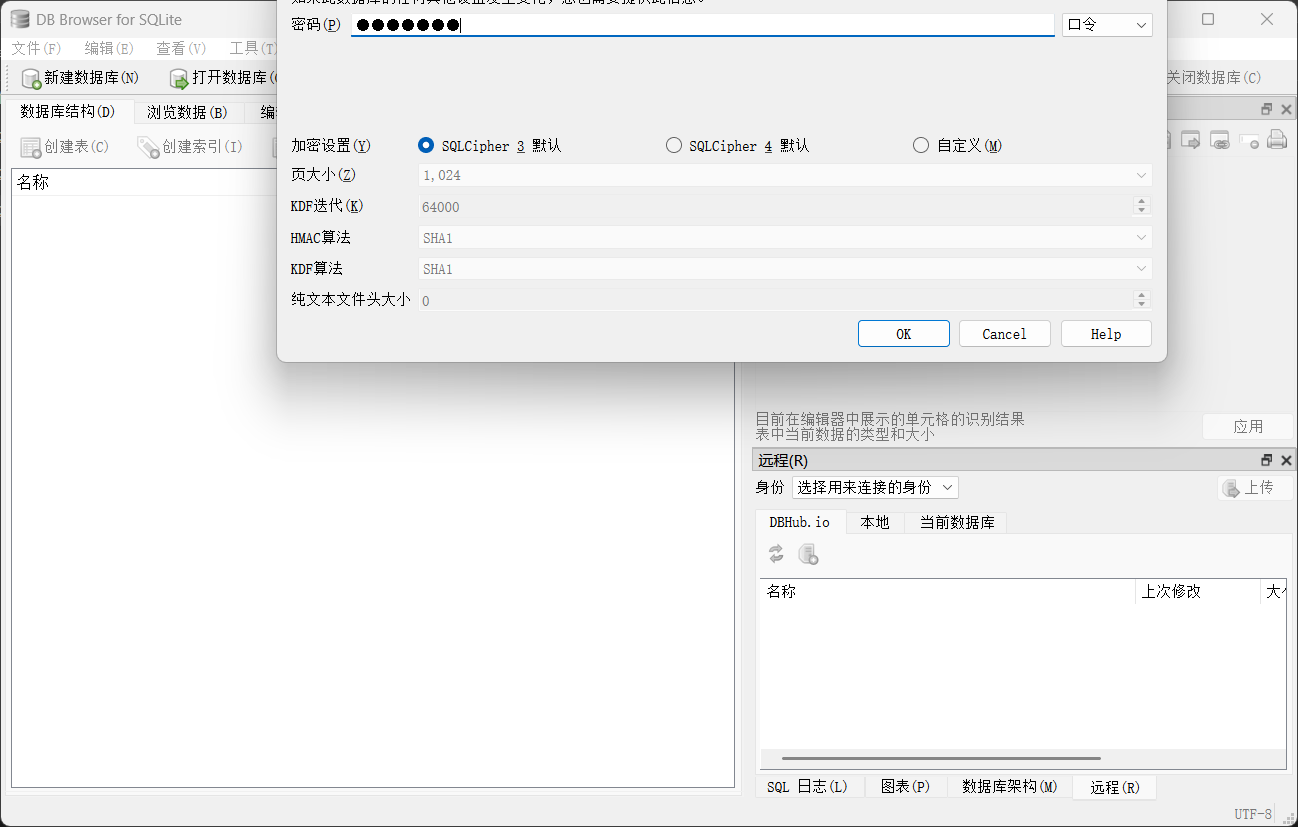Click the printer icon in cell editor panel
1298x827 pixels.
1277,141
